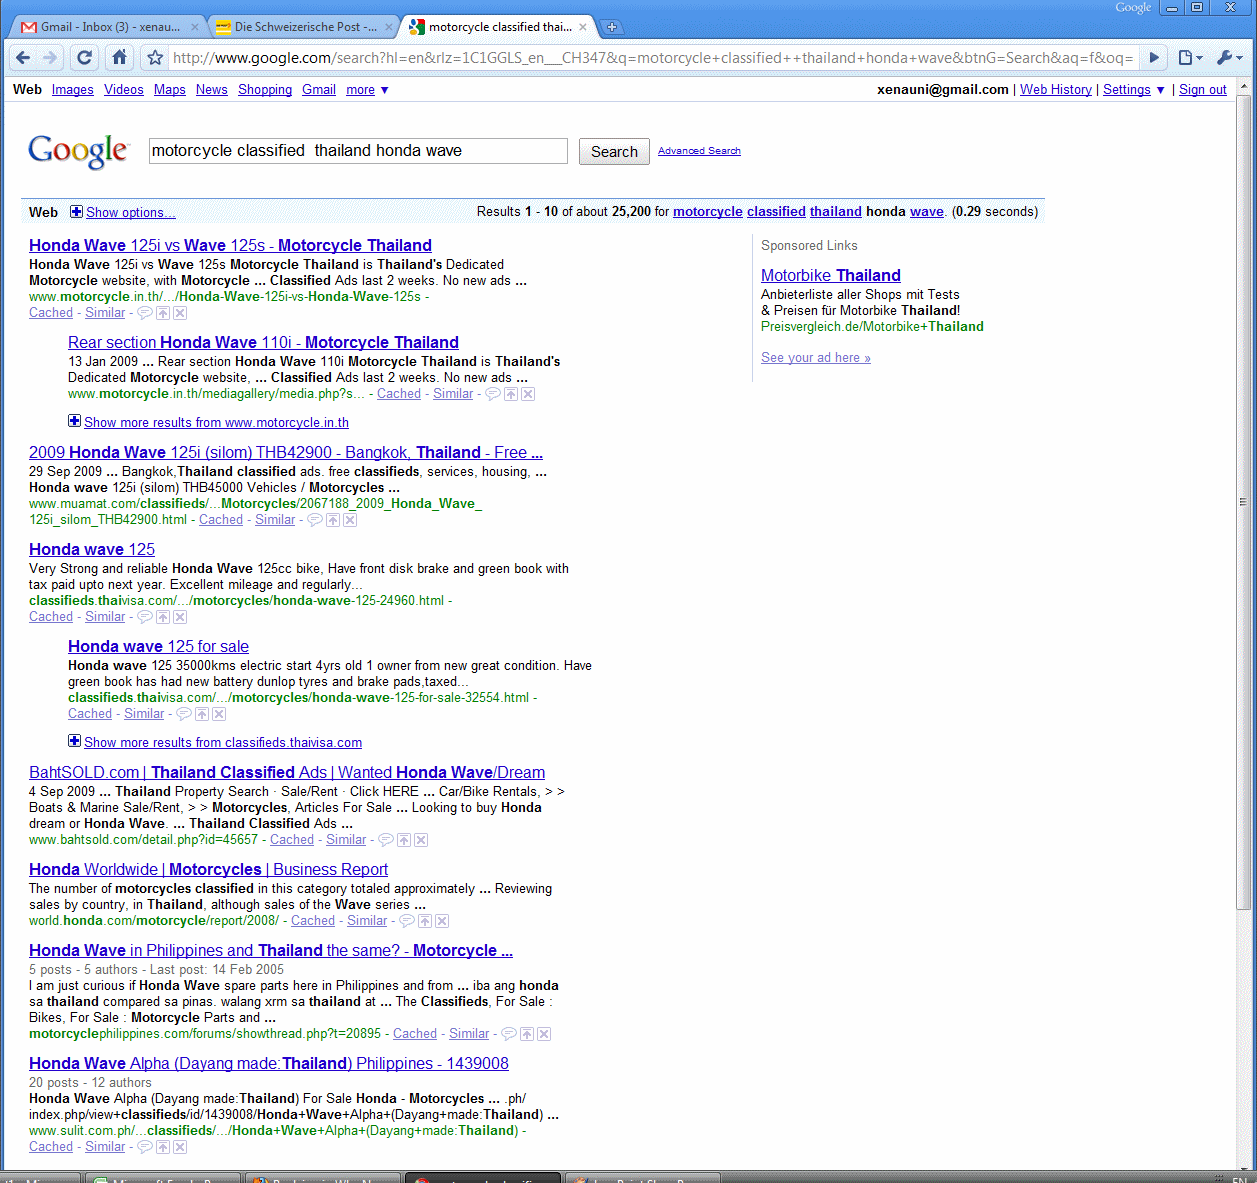This screenshot has width=1257, height=1183.
Task: Click 'See your ad here' link
Action: pos(816,358)
